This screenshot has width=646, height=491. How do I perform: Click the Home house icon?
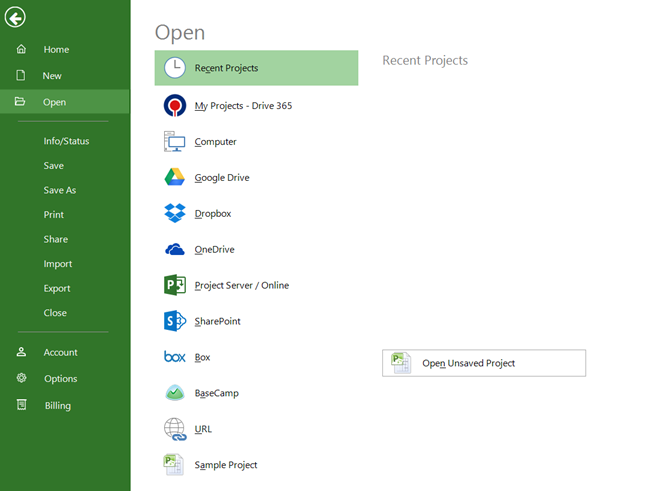(21, 49)
